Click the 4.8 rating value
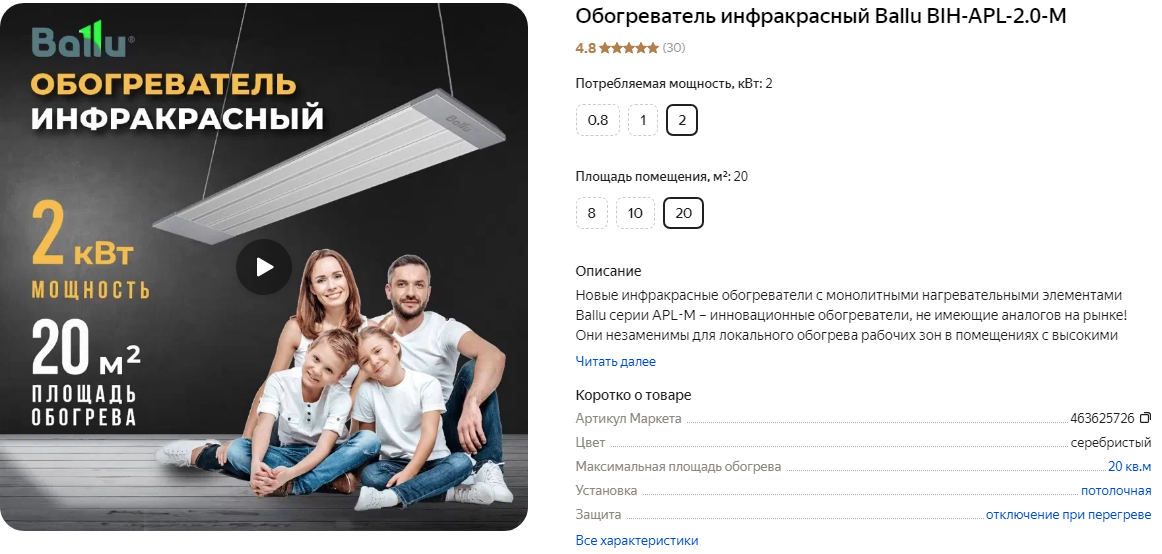 pos(585,48)
